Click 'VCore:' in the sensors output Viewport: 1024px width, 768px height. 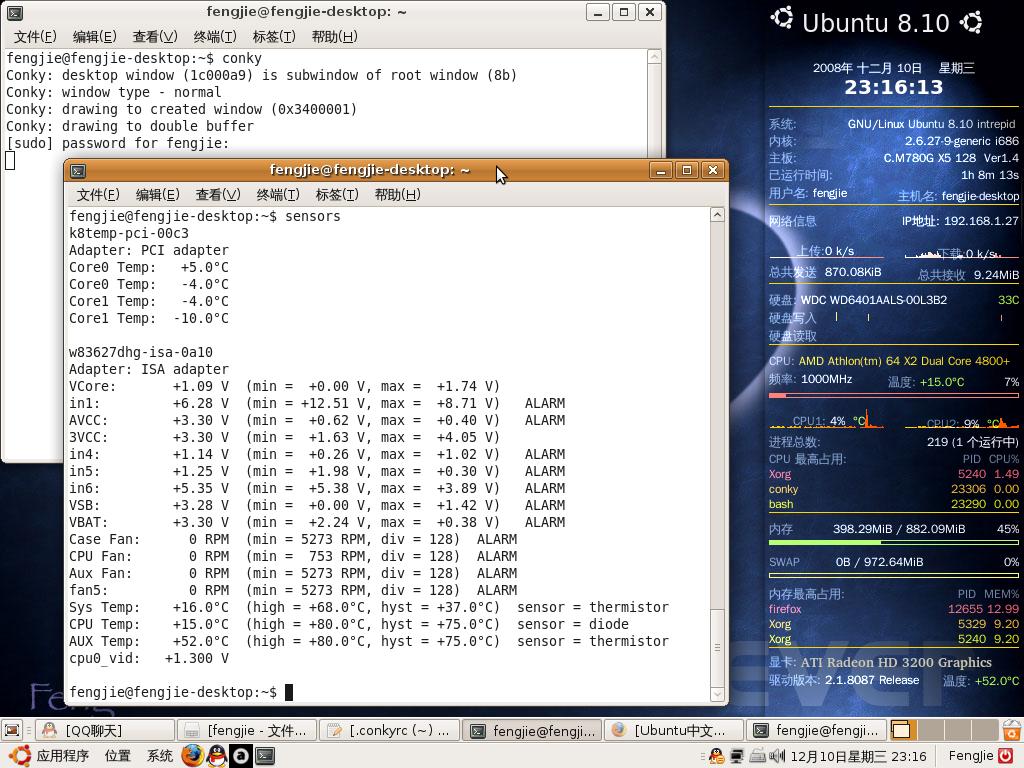click(x=93, y=386)
